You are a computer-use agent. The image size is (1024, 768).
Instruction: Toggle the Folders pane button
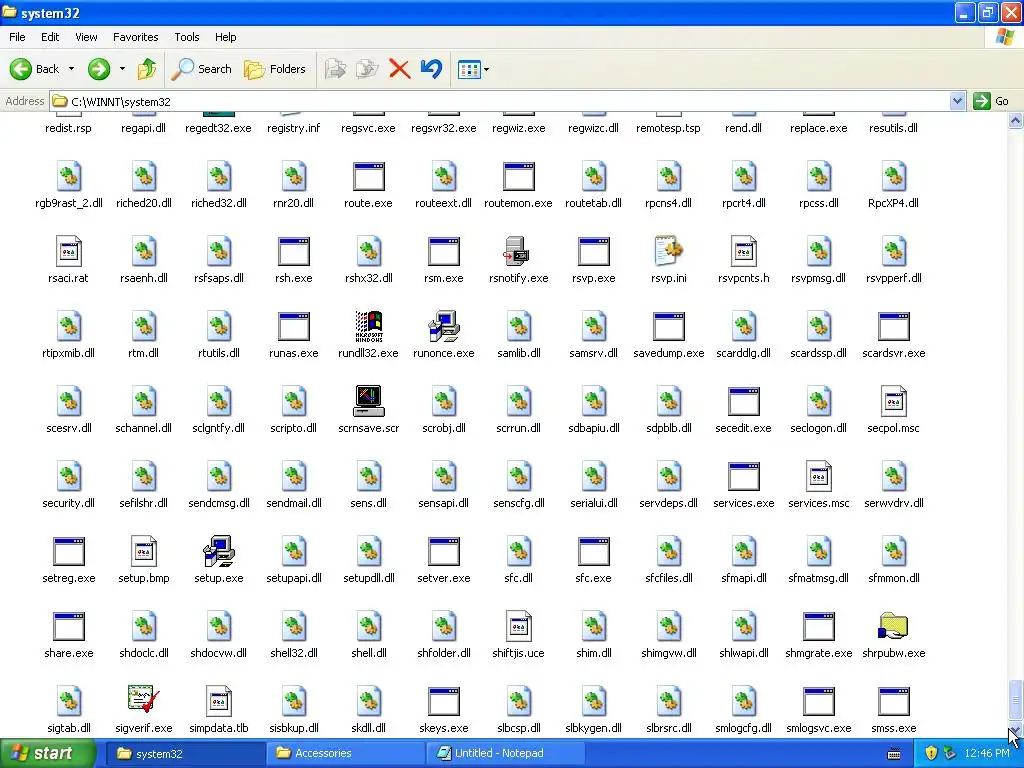[274, 69]
